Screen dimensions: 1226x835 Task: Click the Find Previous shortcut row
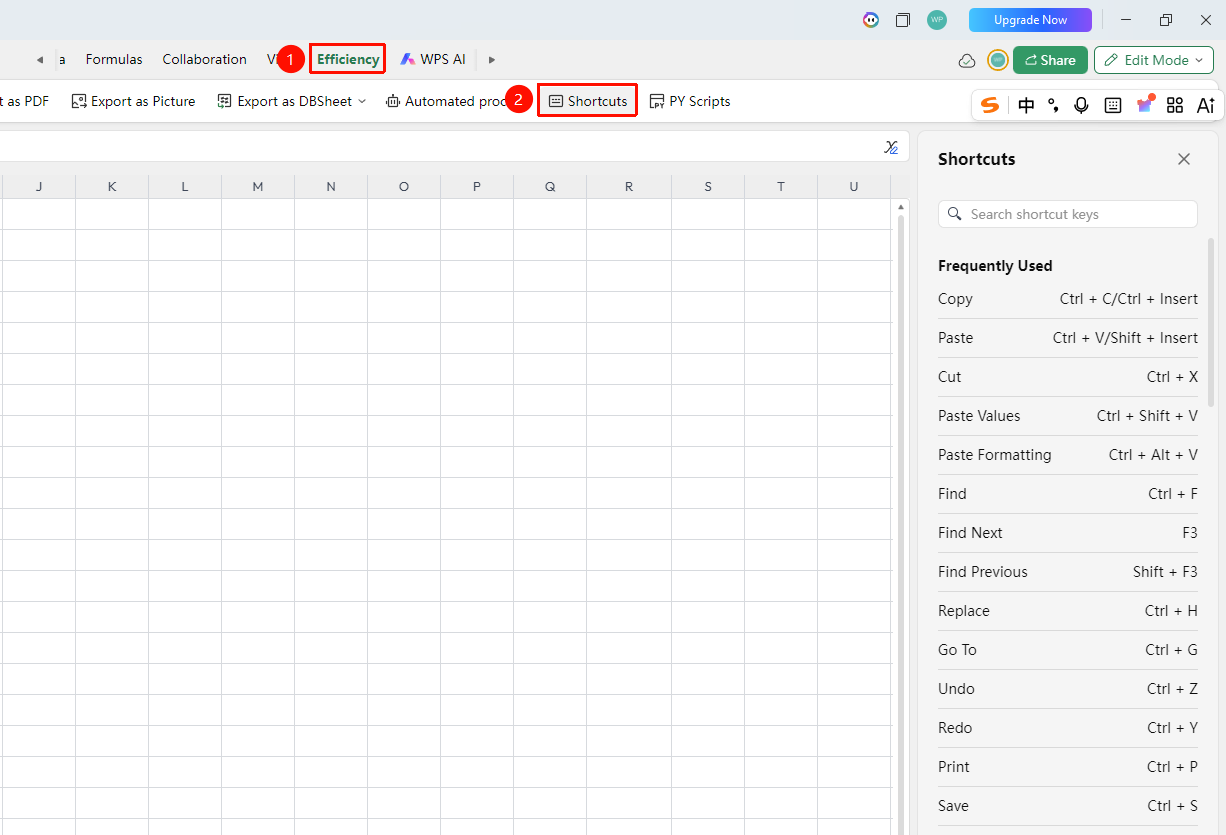click(1068, 572)
